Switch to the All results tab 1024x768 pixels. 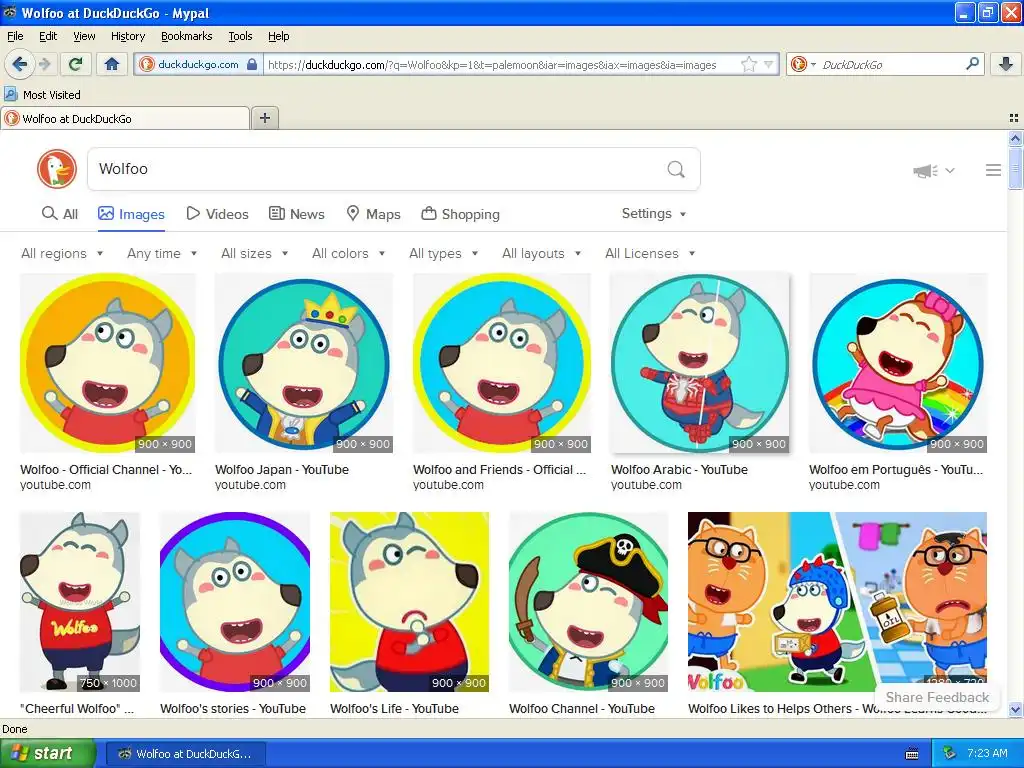[59, 214]
